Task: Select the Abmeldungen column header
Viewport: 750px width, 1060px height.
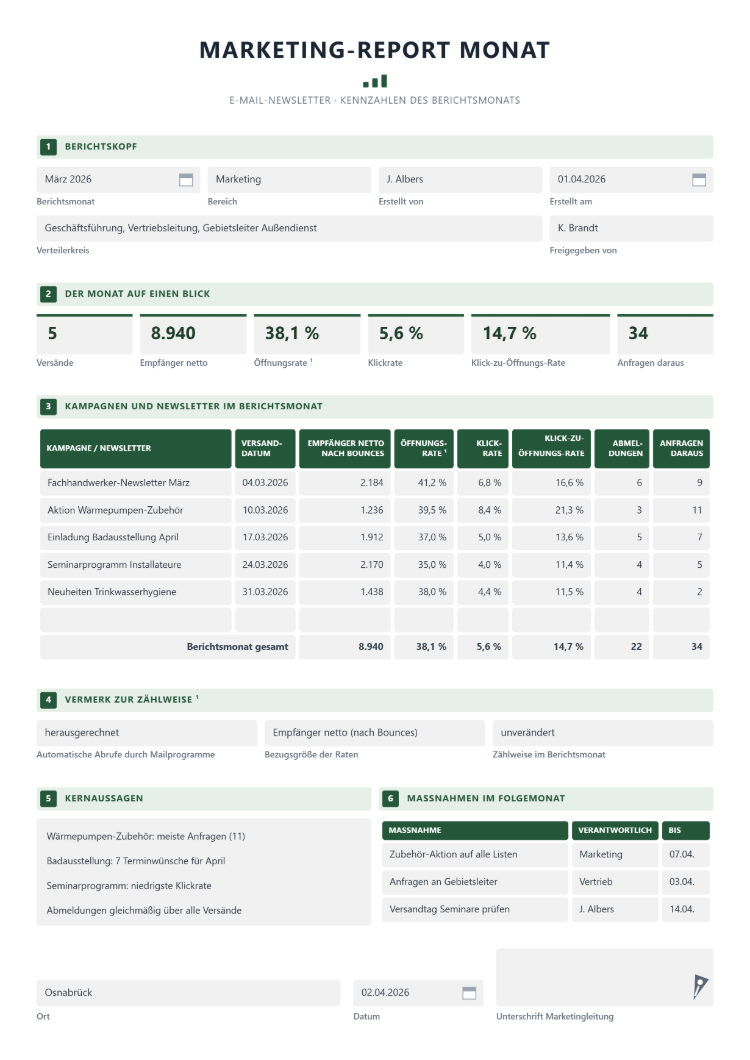Action: (x=622, y=449)
